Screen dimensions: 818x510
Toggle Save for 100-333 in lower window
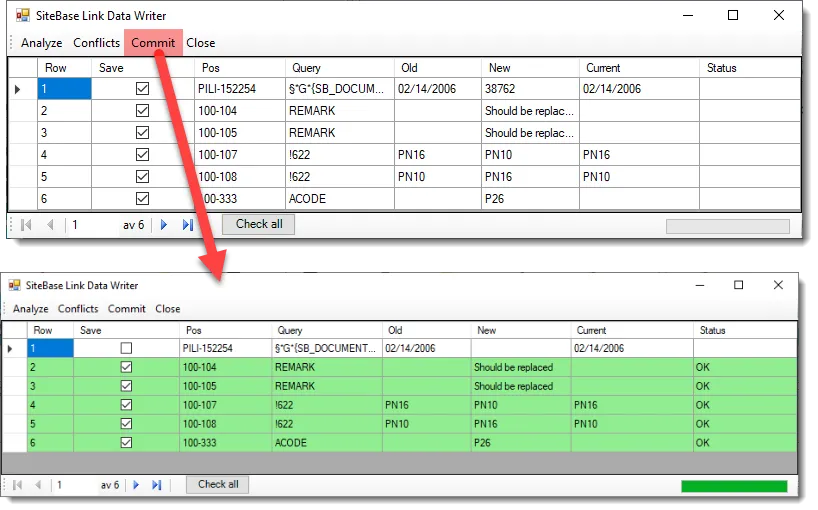(126, 442)
